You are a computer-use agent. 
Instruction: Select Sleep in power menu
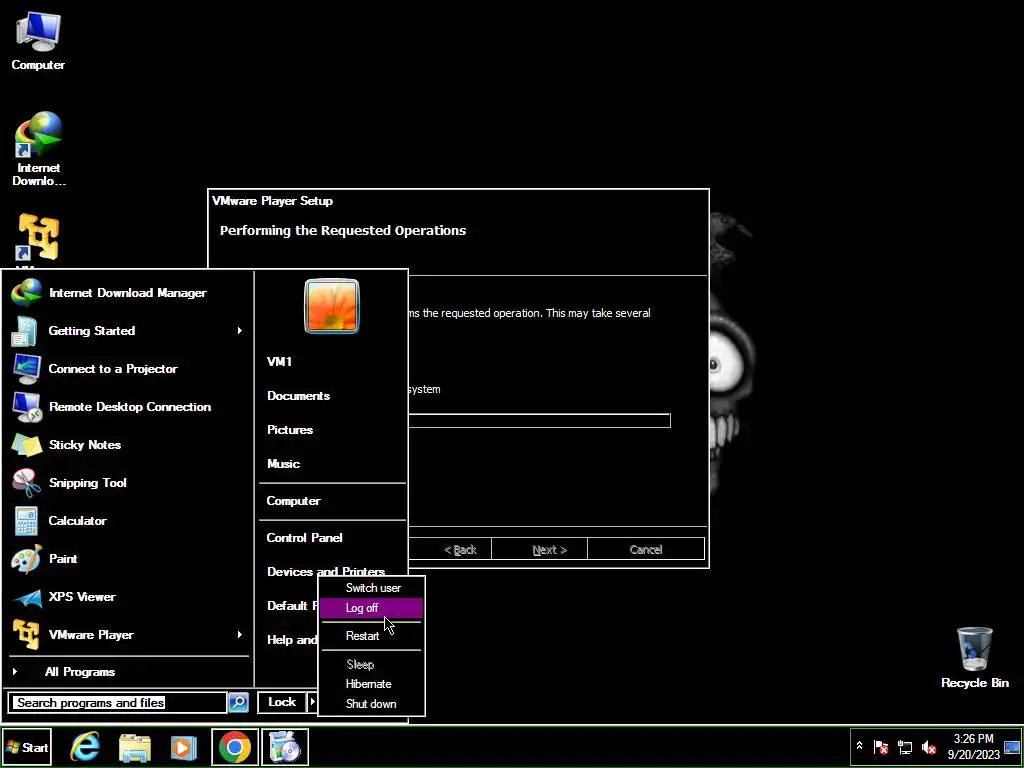[x=372, y=664]
